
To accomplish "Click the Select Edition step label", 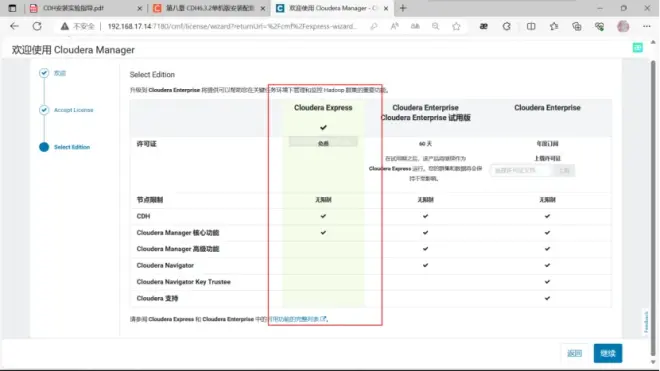I will tap(72, 147).
